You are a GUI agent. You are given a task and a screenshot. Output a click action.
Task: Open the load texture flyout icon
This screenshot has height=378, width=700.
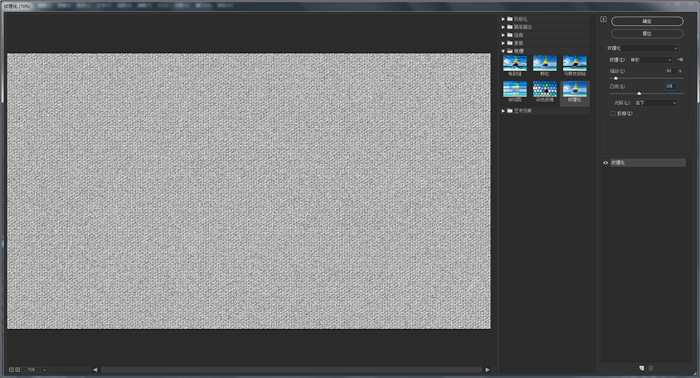pyautogui.click(x=680, y=59)
